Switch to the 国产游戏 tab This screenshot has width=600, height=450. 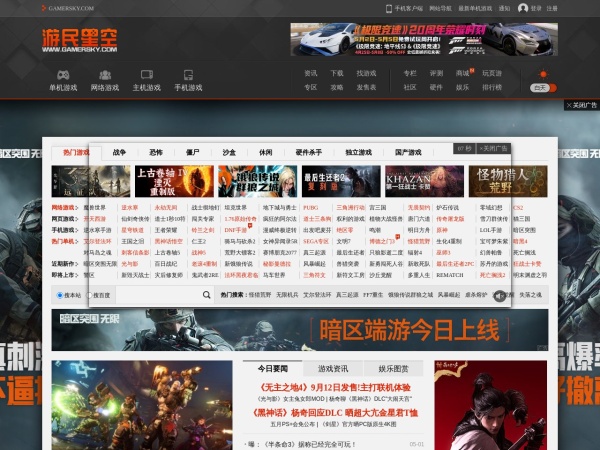point(408,152)
